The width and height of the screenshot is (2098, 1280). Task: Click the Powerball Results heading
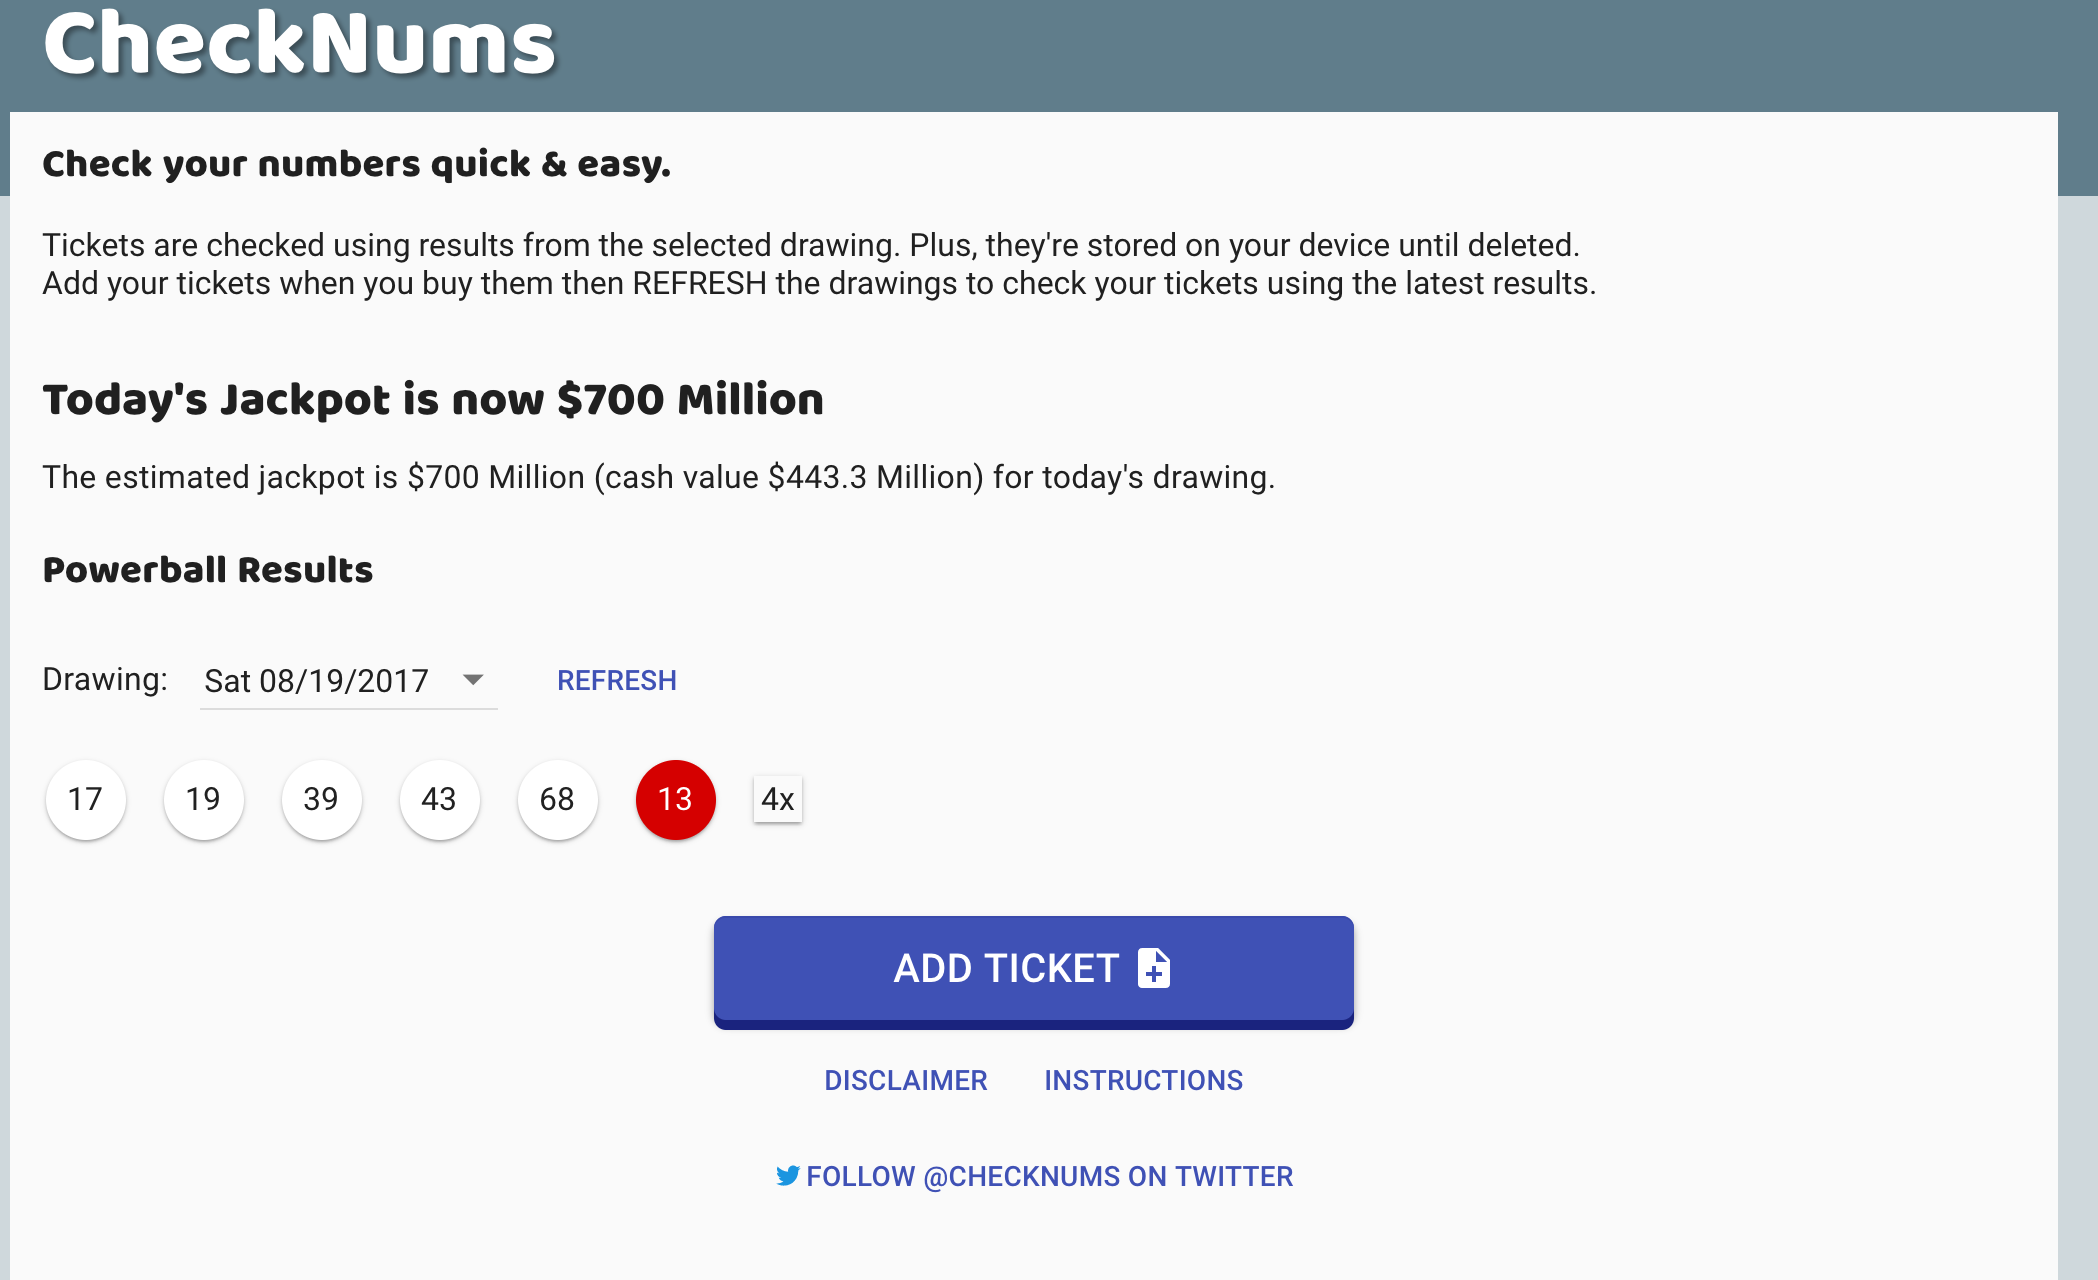coord(207,569)
